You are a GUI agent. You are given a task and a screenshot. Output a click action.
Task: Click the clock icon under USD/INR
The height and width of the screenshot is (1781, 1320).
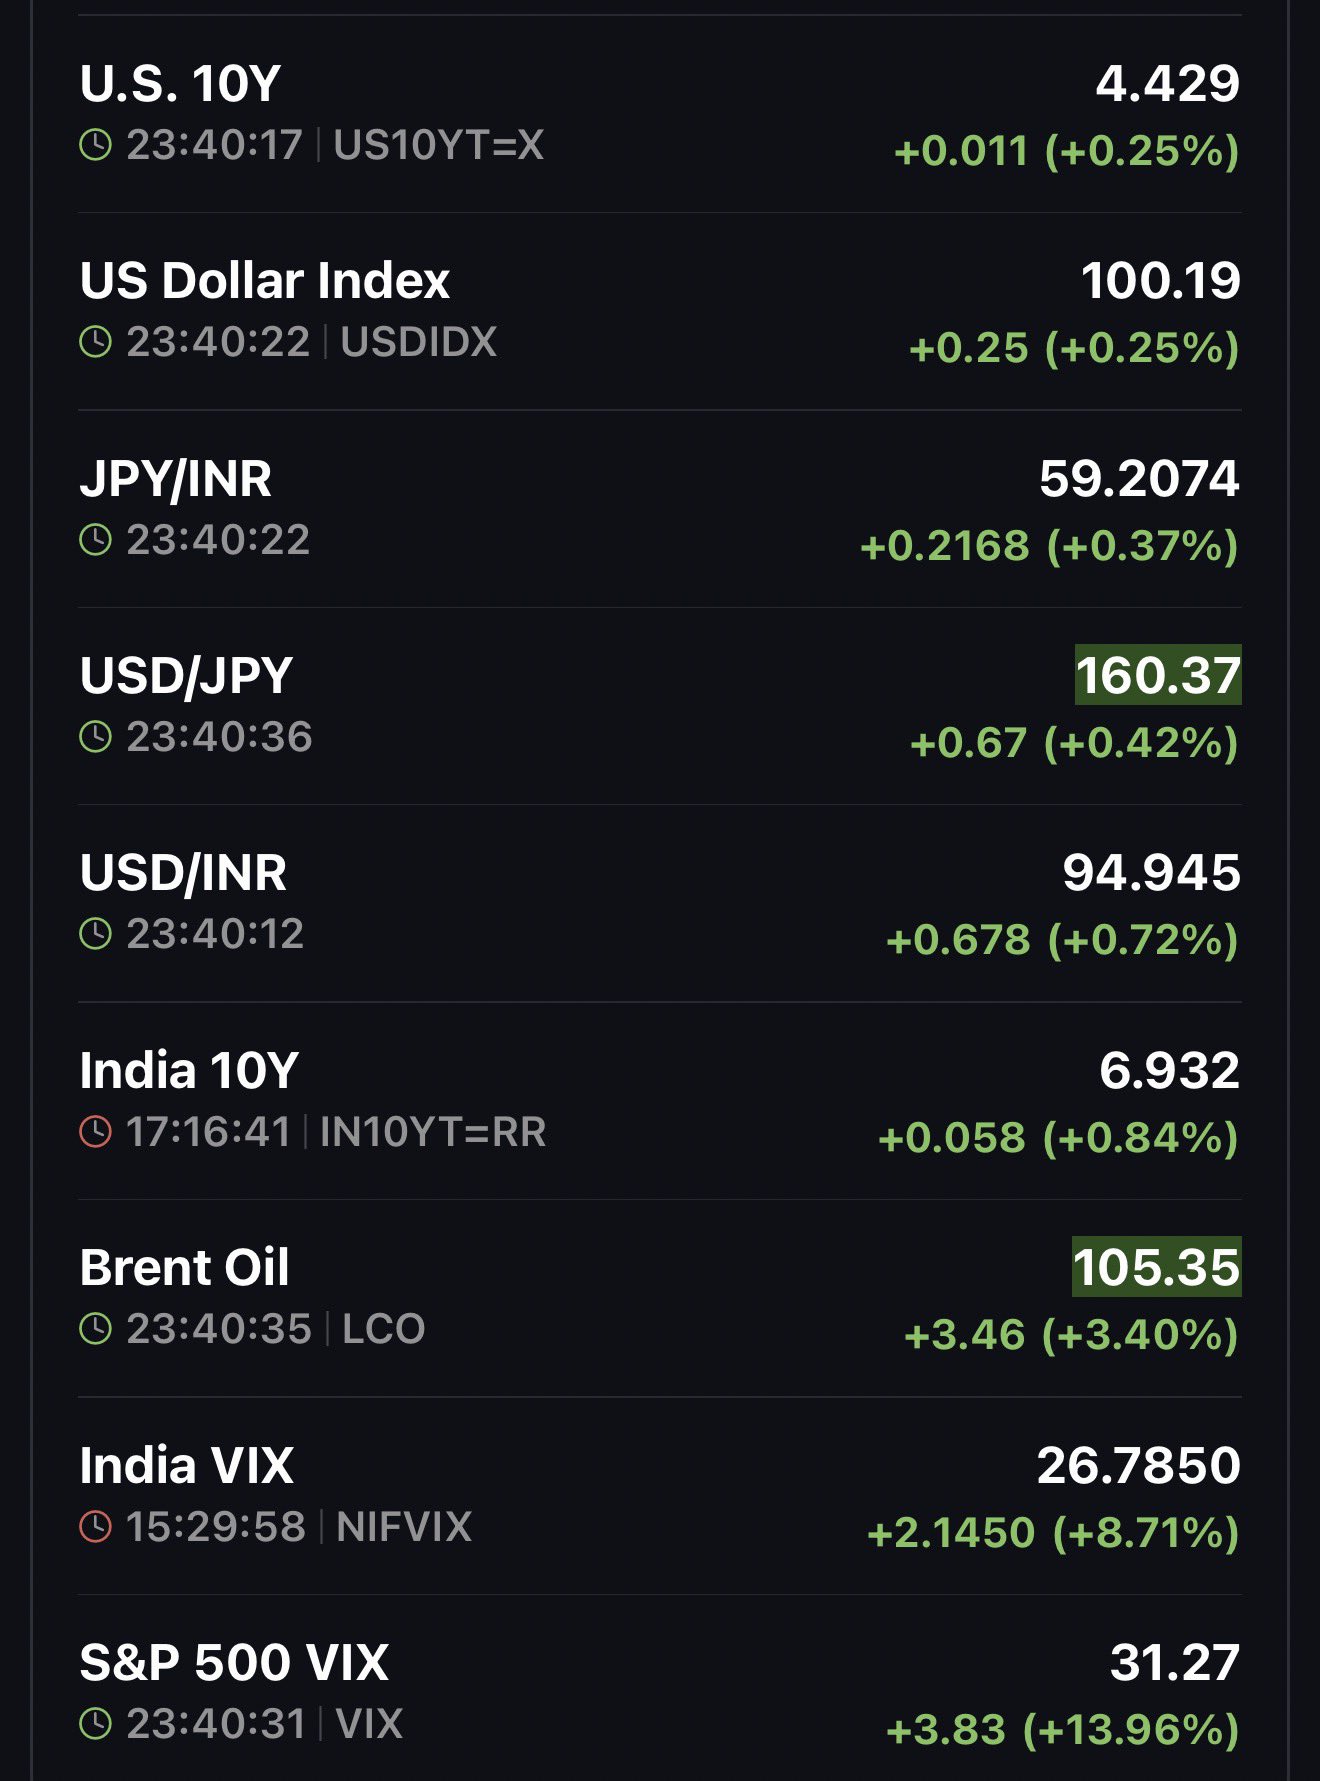pyautogui.click(x=95, y=934)
